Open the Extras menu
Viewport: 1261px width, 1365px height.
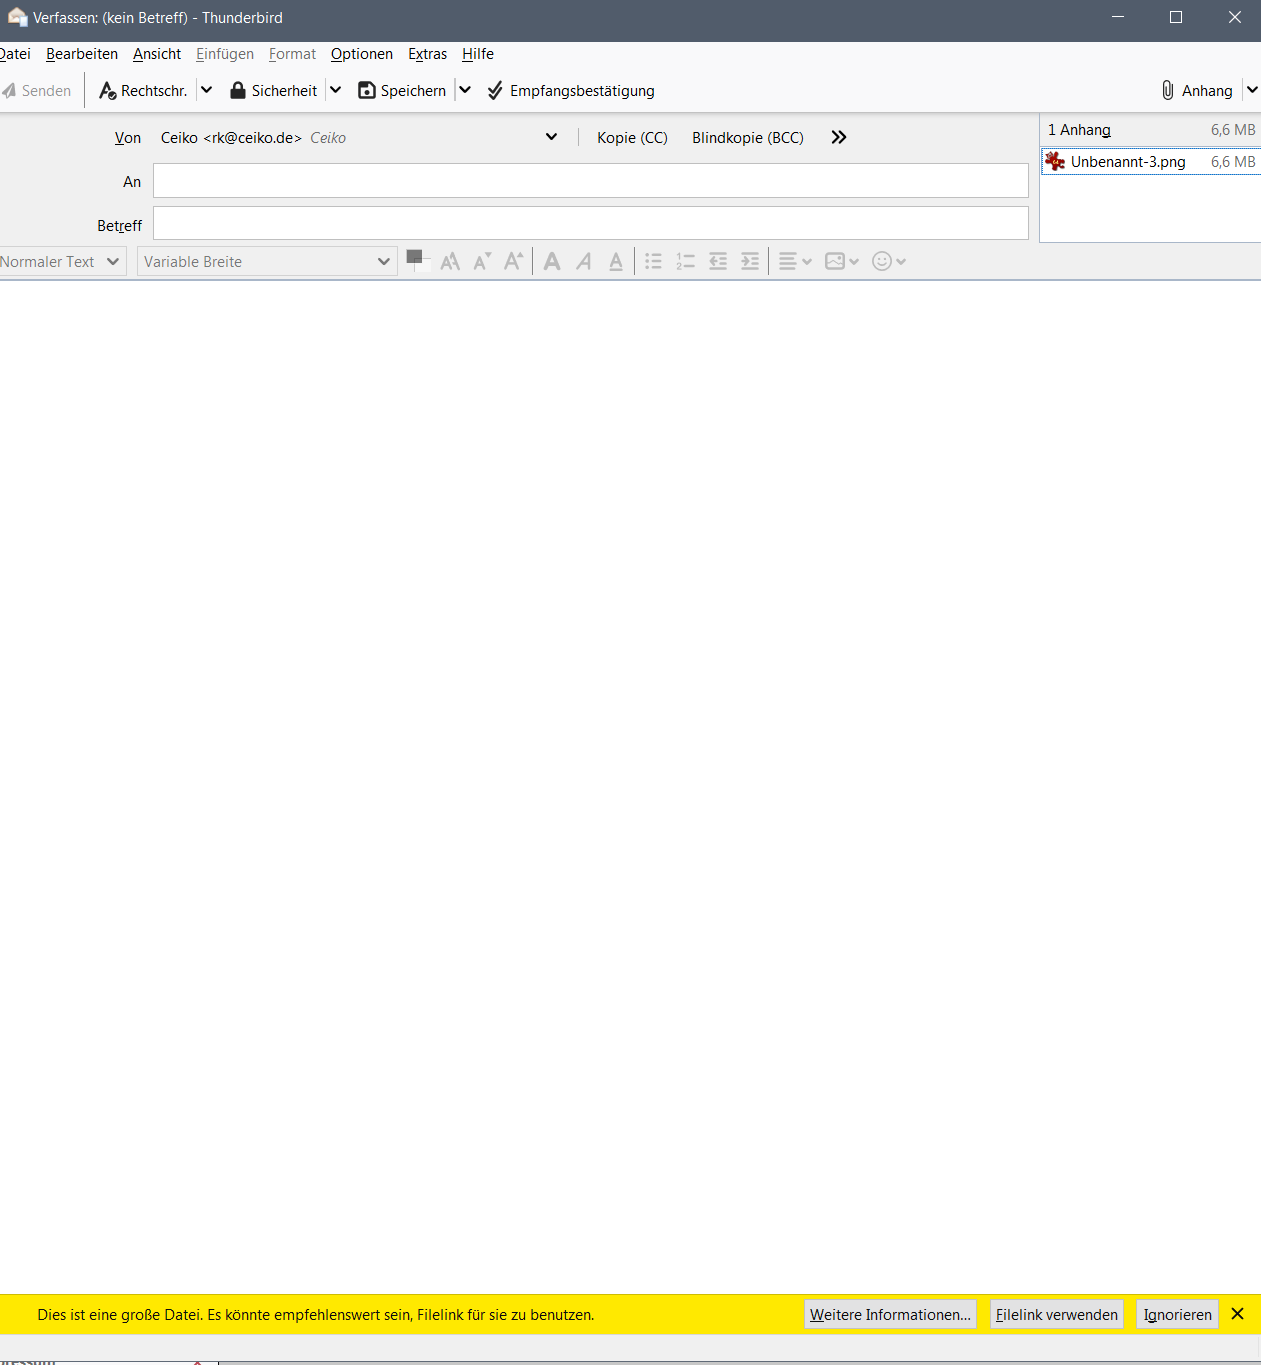[x=427, y=54]
